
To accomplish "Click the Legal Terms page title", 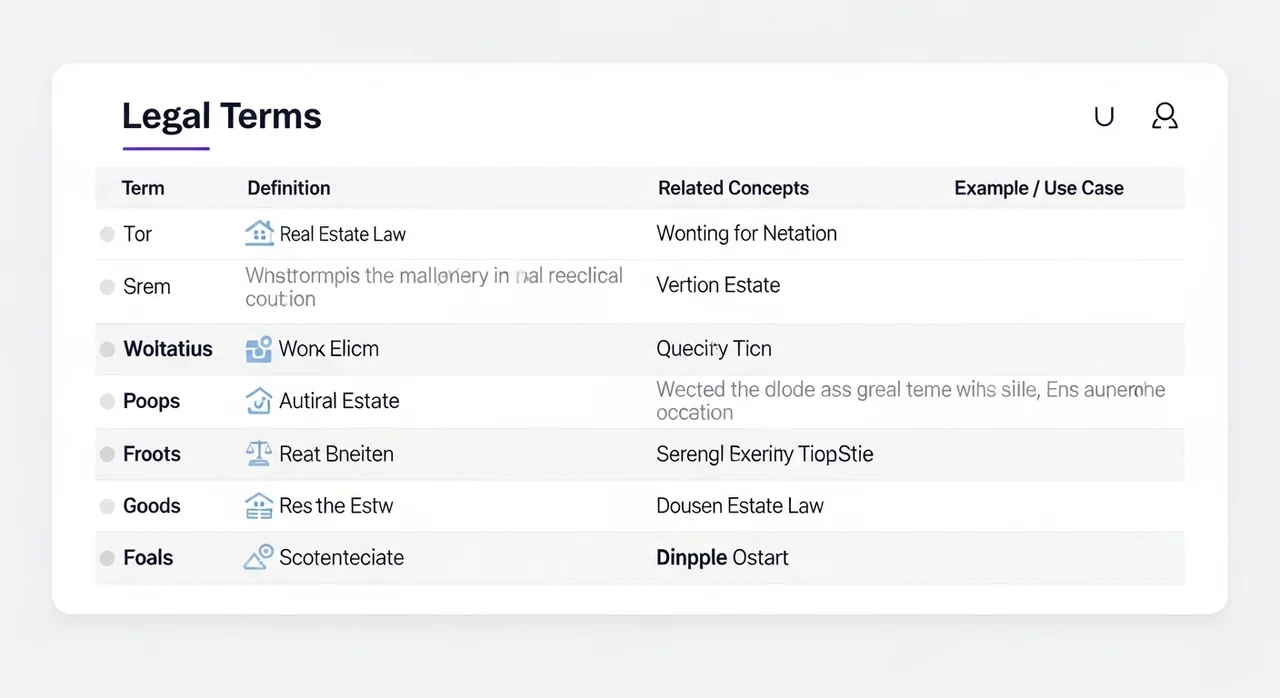I will [x=221, y=117].
